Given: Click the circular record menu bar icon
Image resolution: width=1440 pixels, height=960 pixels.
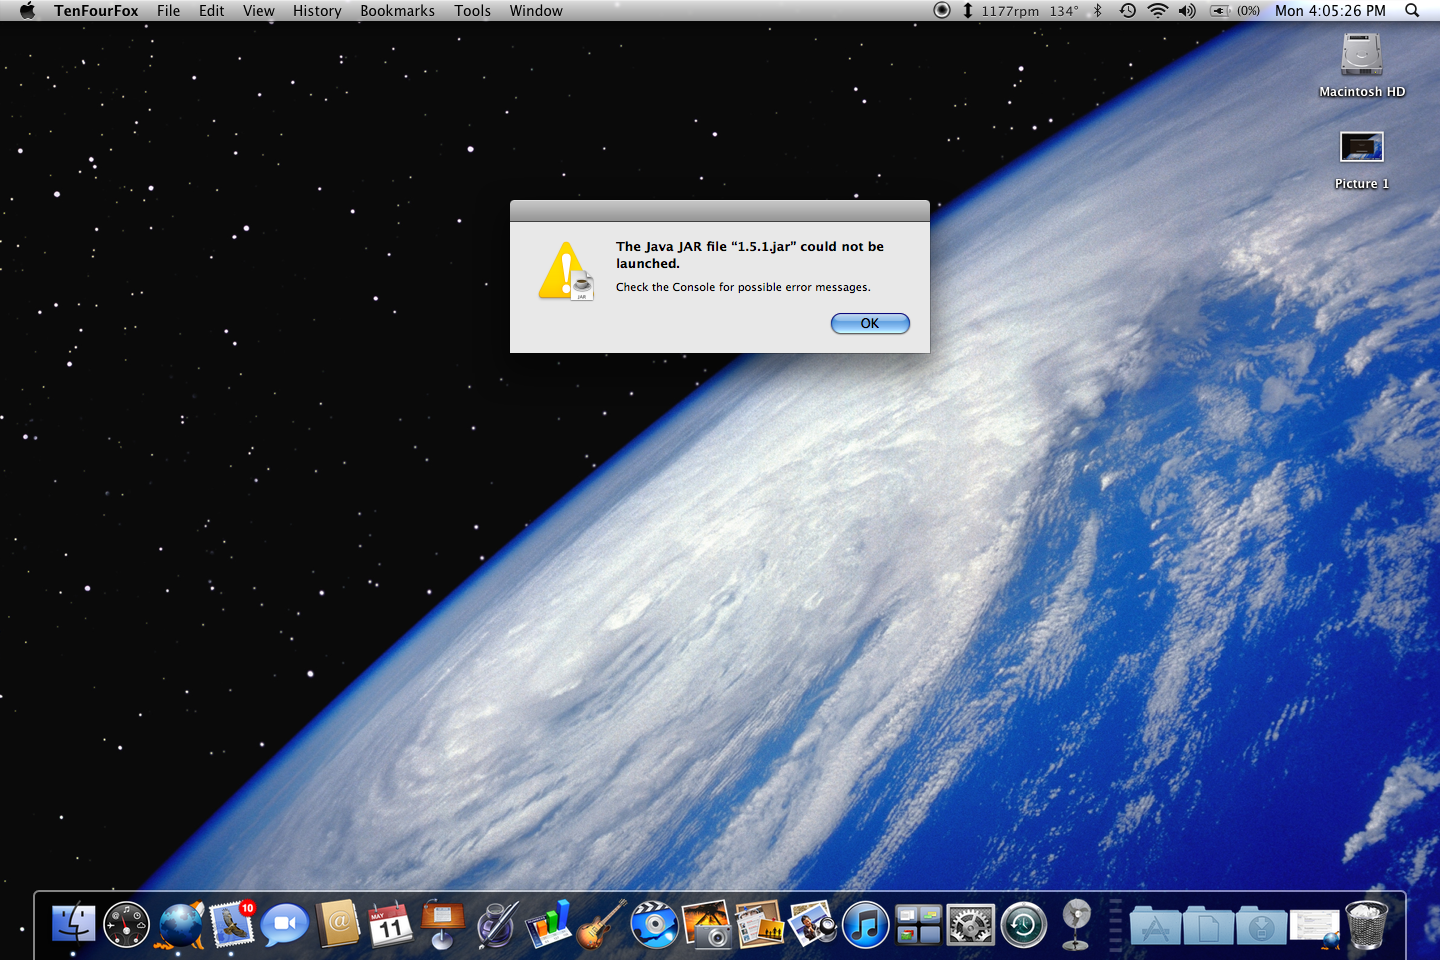Looking at the screenshot, I should [942, 10].
